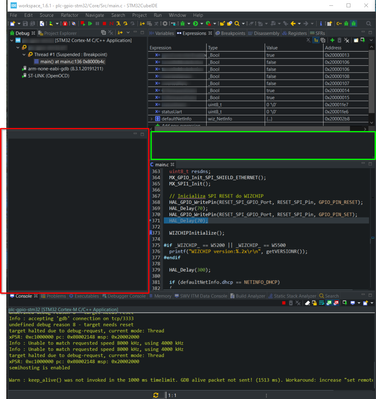Image resolution: width=376 pixels, height=399 pixels.
Task: Select the arm-none-eabi-gdb process entry
Action: click(62, 69)
